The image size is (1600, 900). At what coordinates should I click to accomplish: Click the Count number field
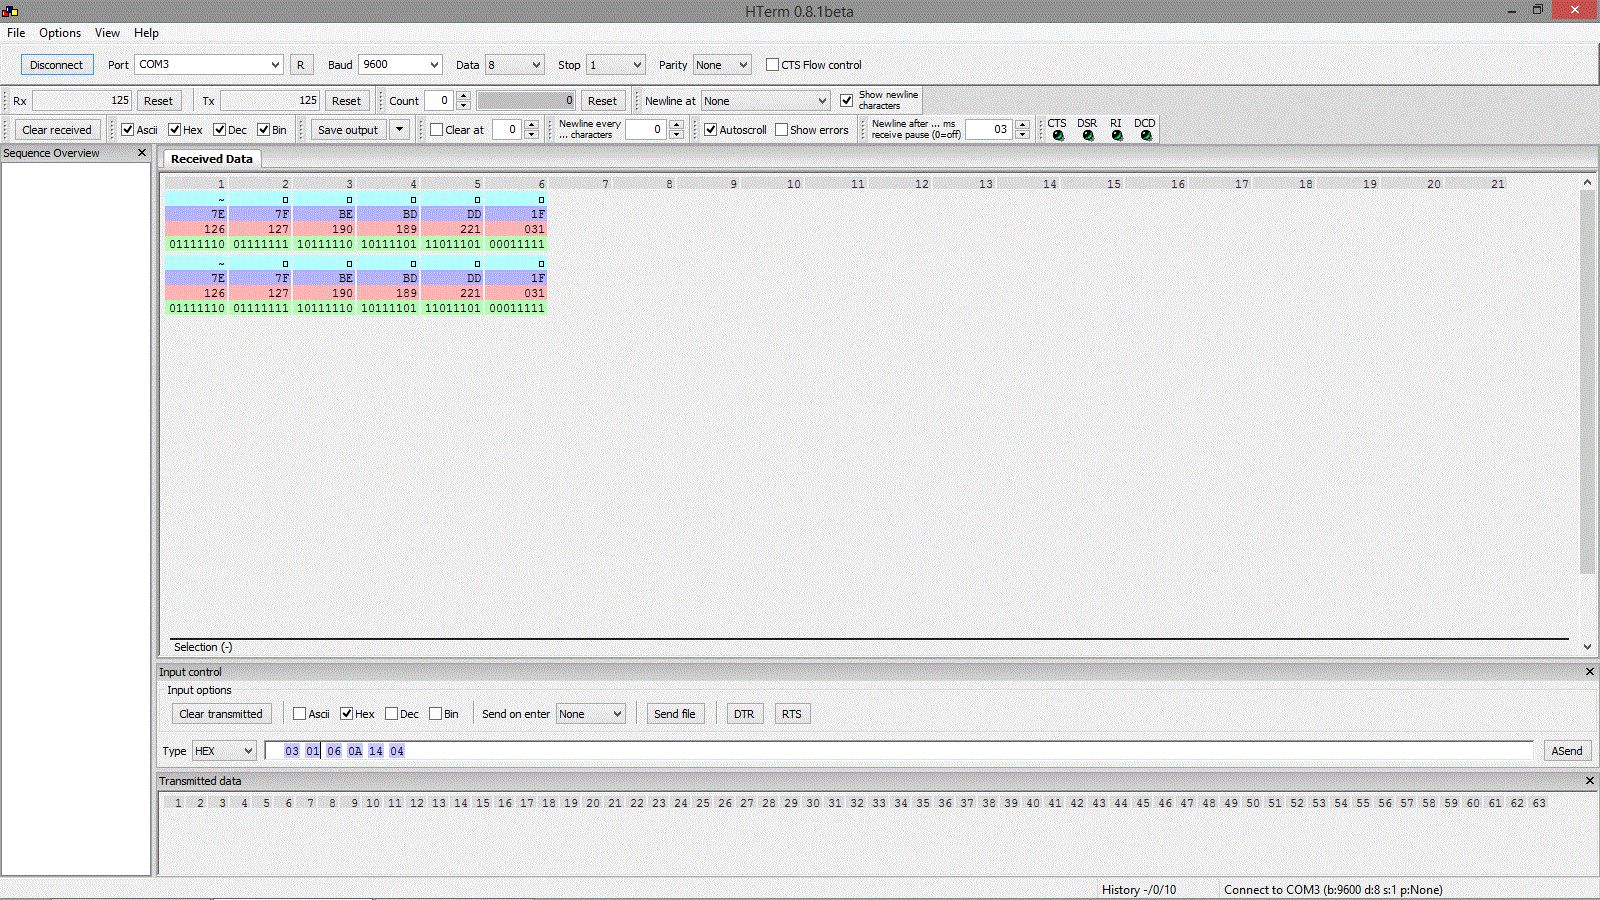click(x=439, y=101)
